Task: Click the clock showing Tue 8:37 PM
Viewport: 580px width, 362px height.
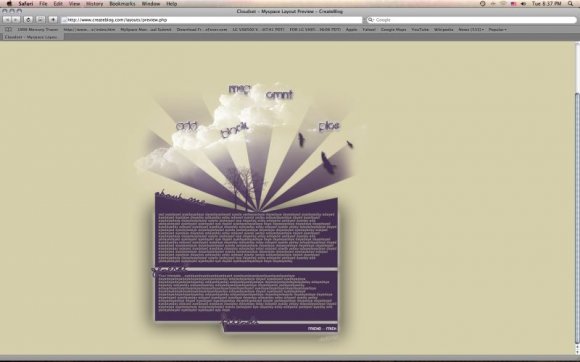Action: [x=547, y=4]
